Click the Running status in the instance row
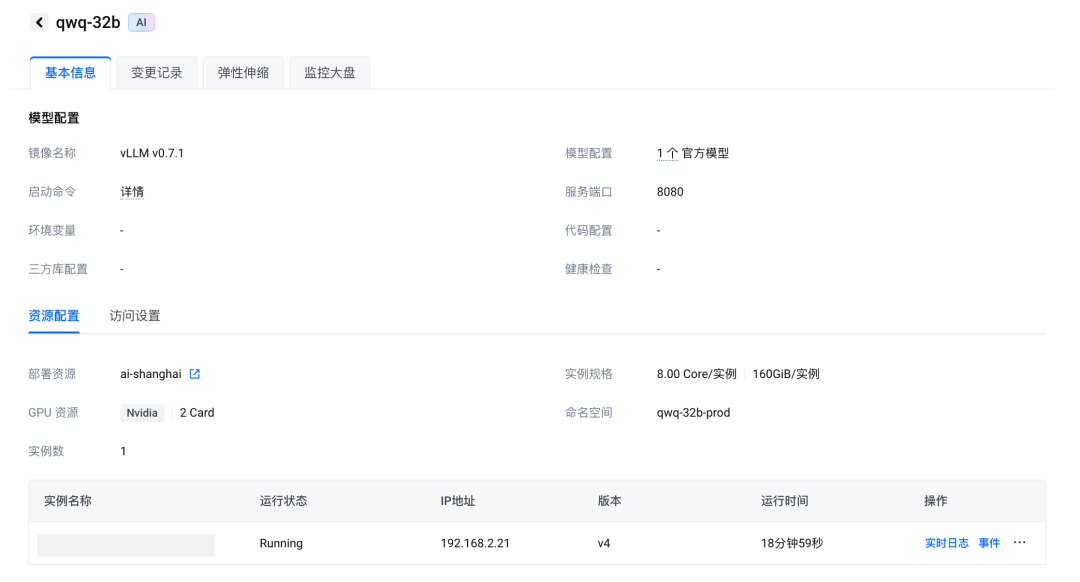 tap(281, 544)
